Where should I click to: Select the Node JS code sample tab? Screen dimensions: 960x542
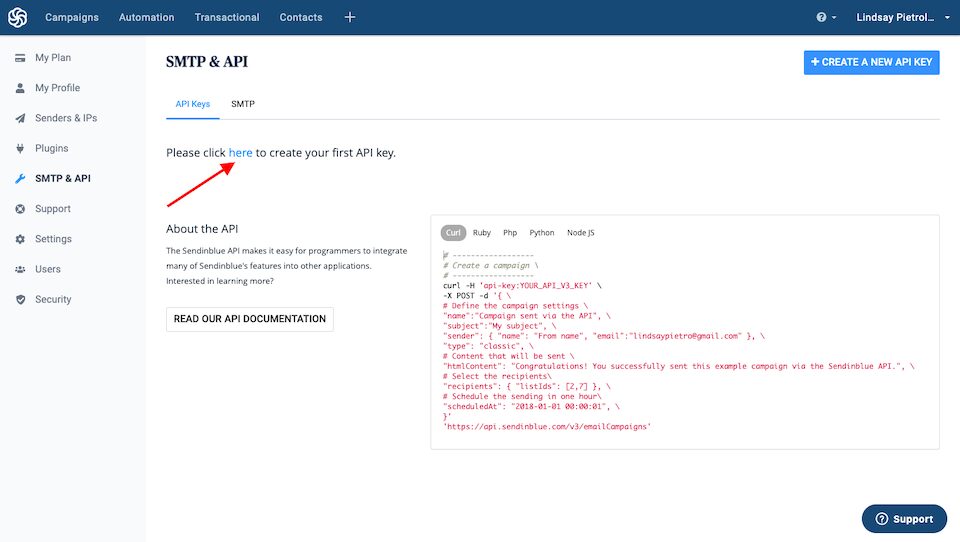click(580, 233)
